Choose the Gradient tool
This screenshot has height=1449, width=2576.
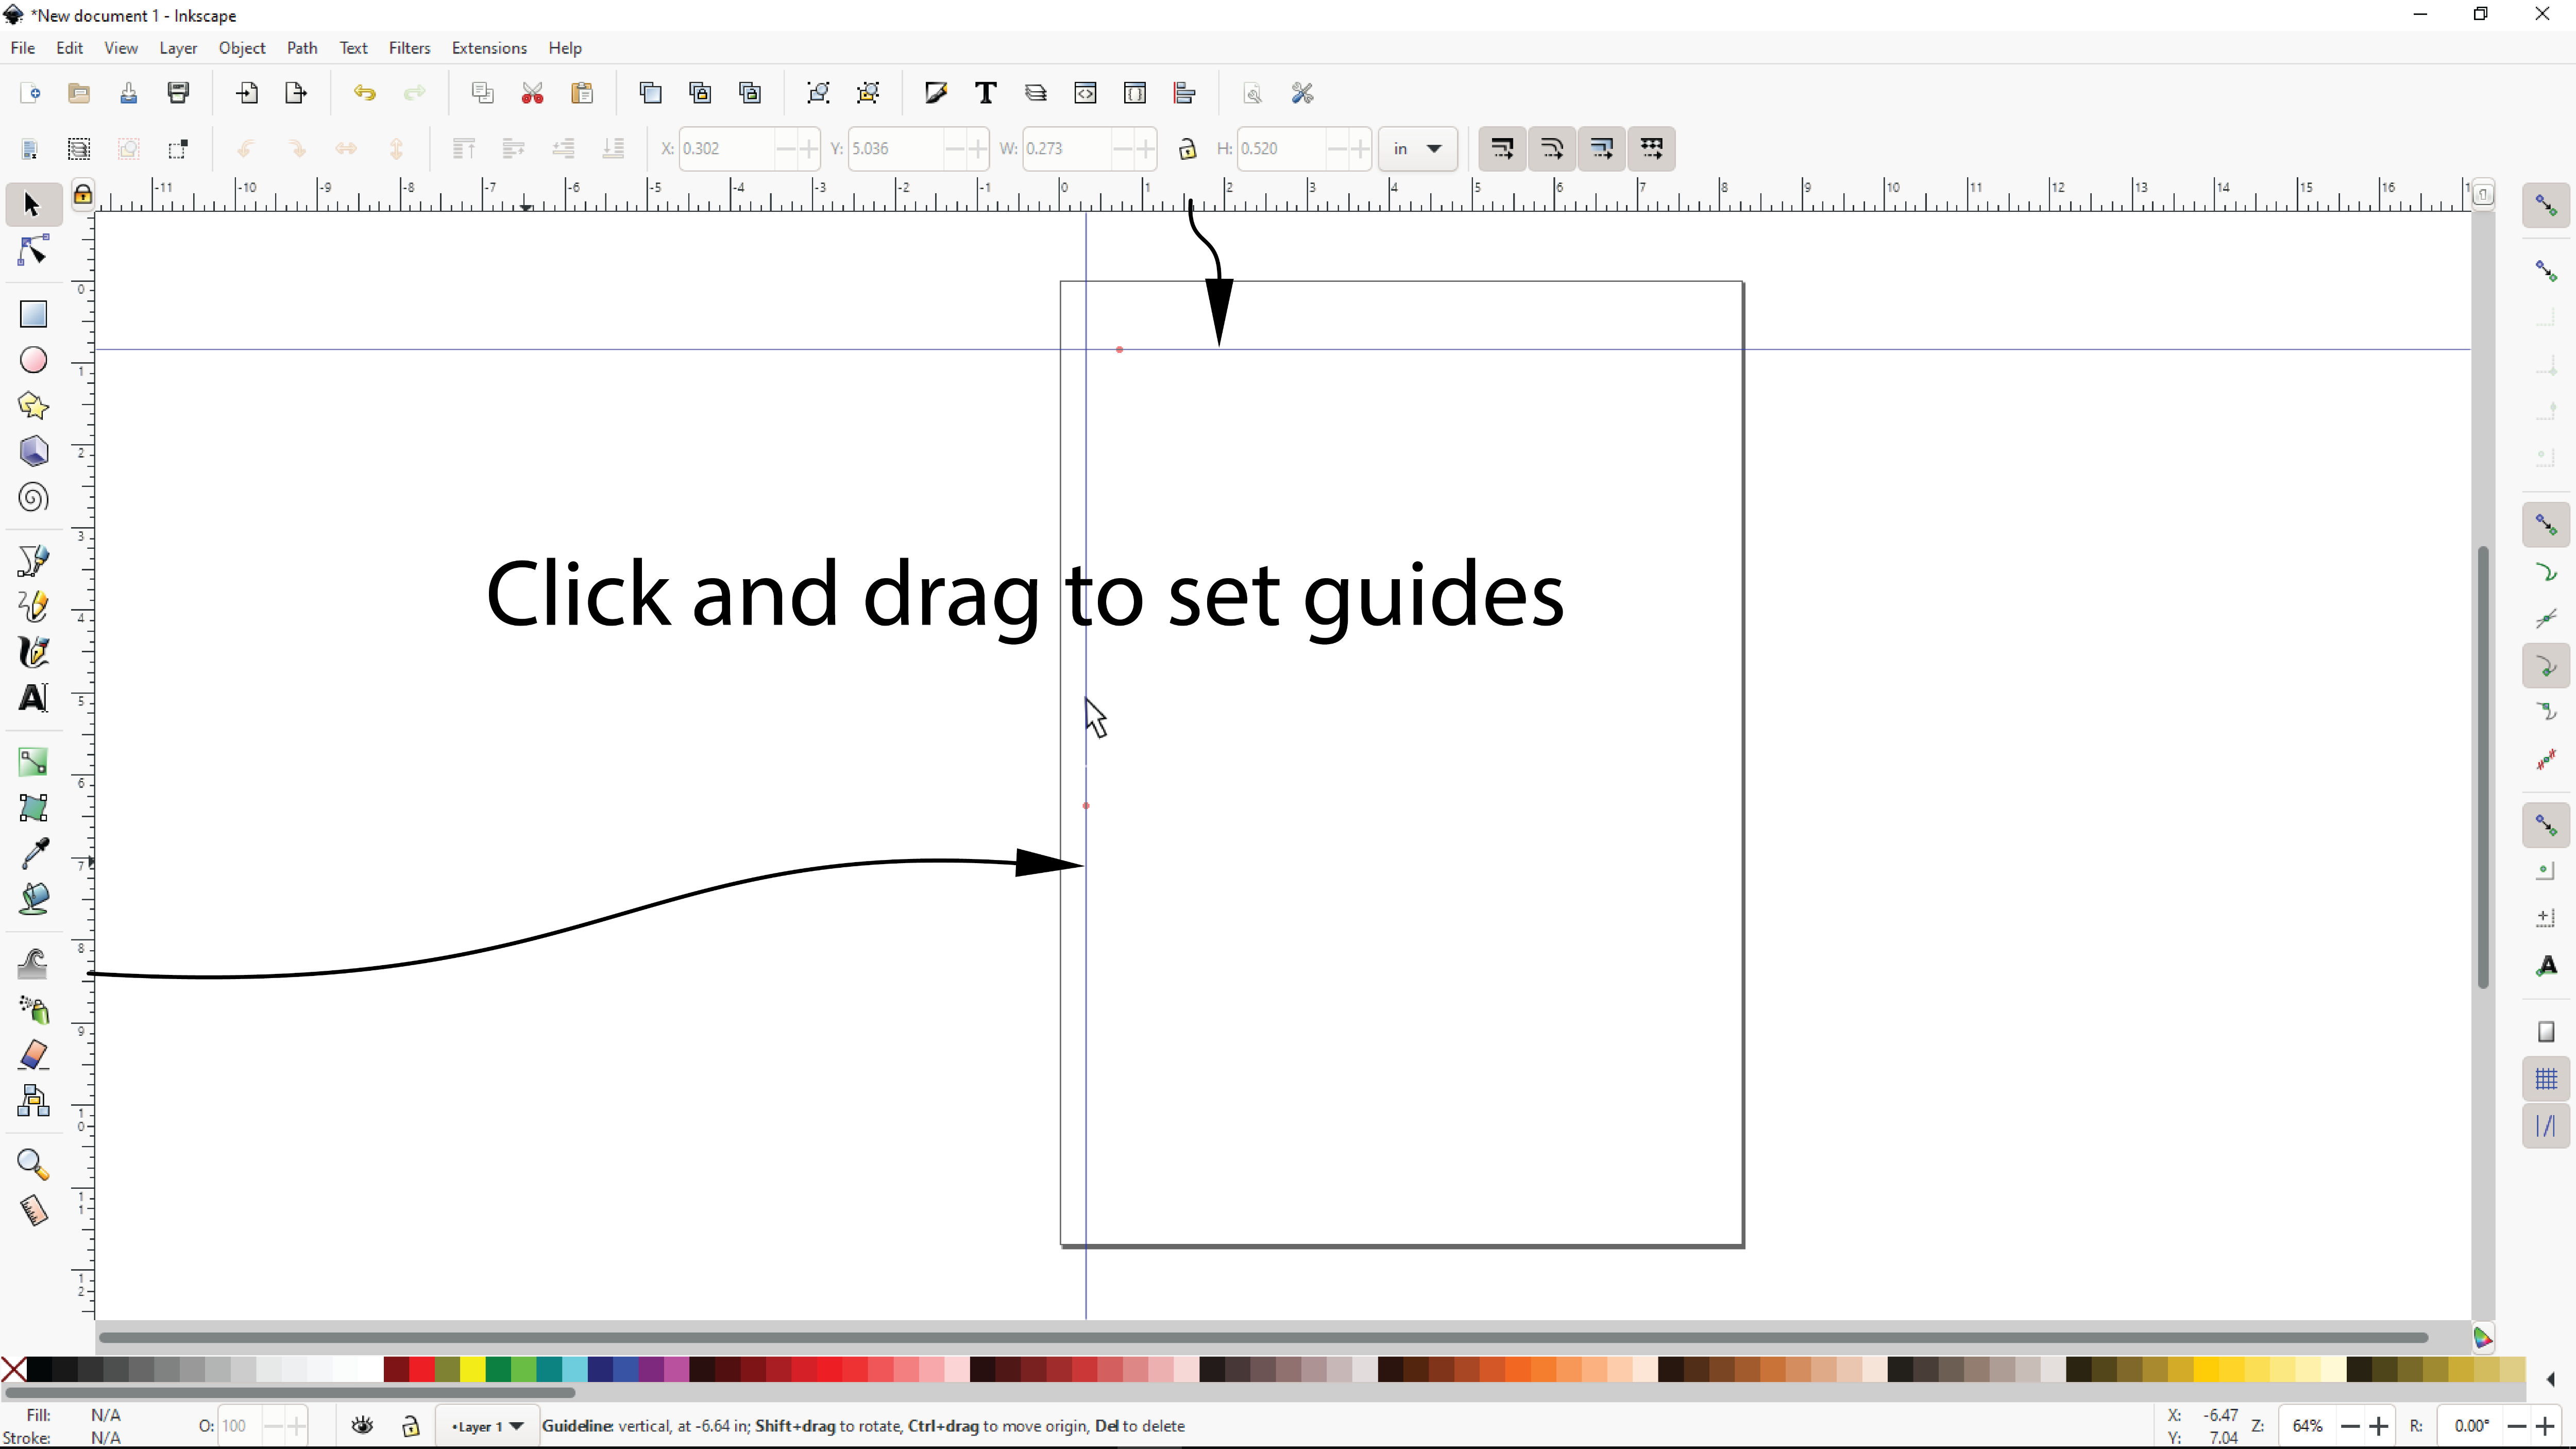click(x=33, y=763)
